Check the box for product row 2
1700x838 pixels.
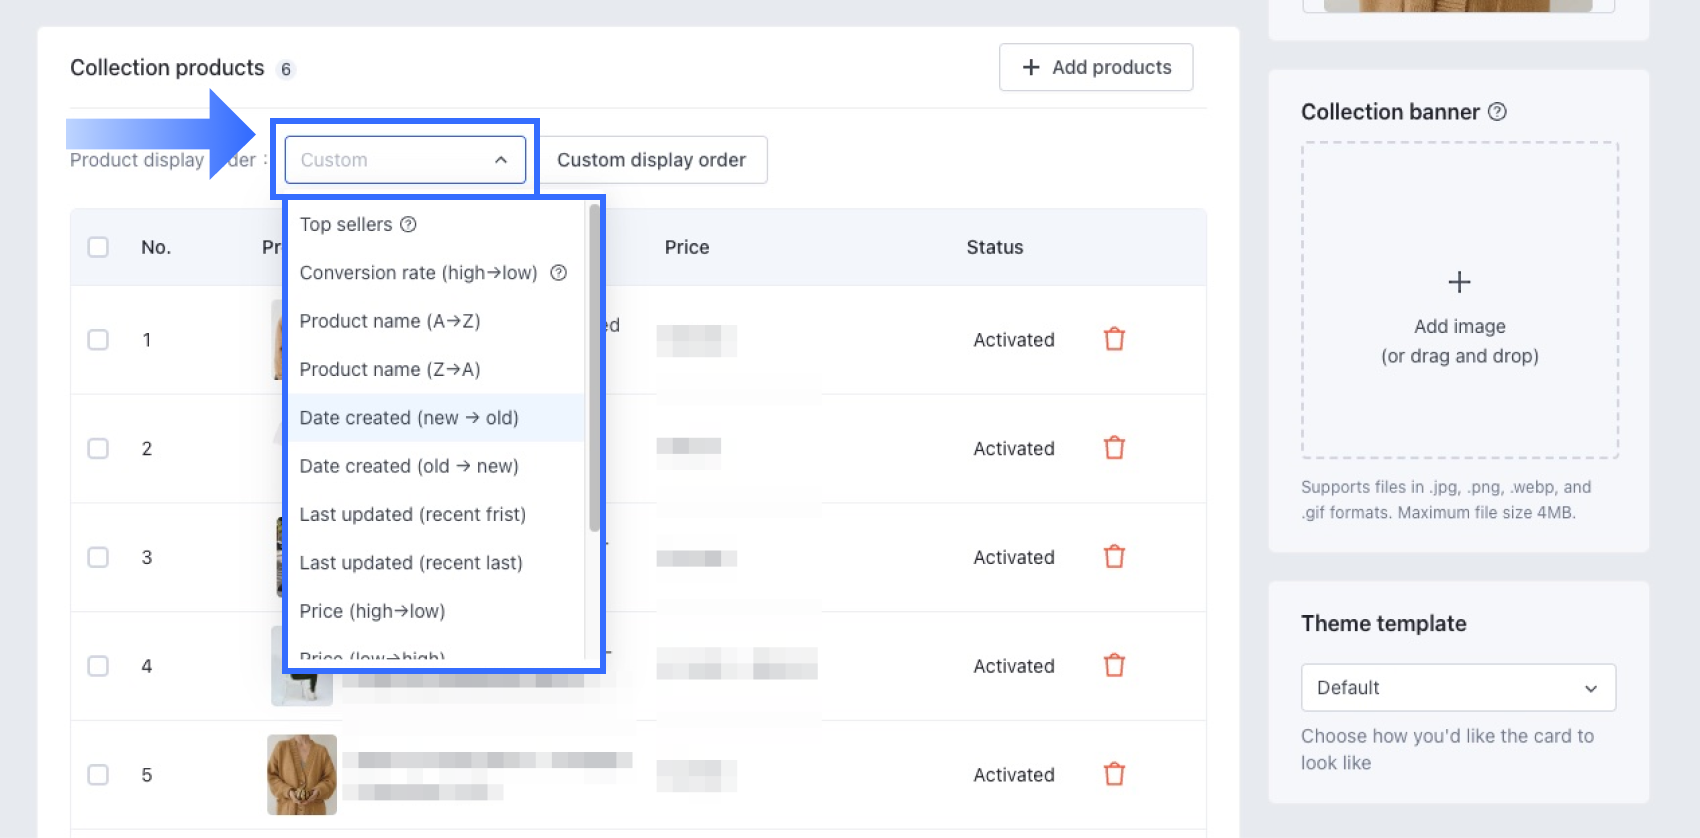98,449
